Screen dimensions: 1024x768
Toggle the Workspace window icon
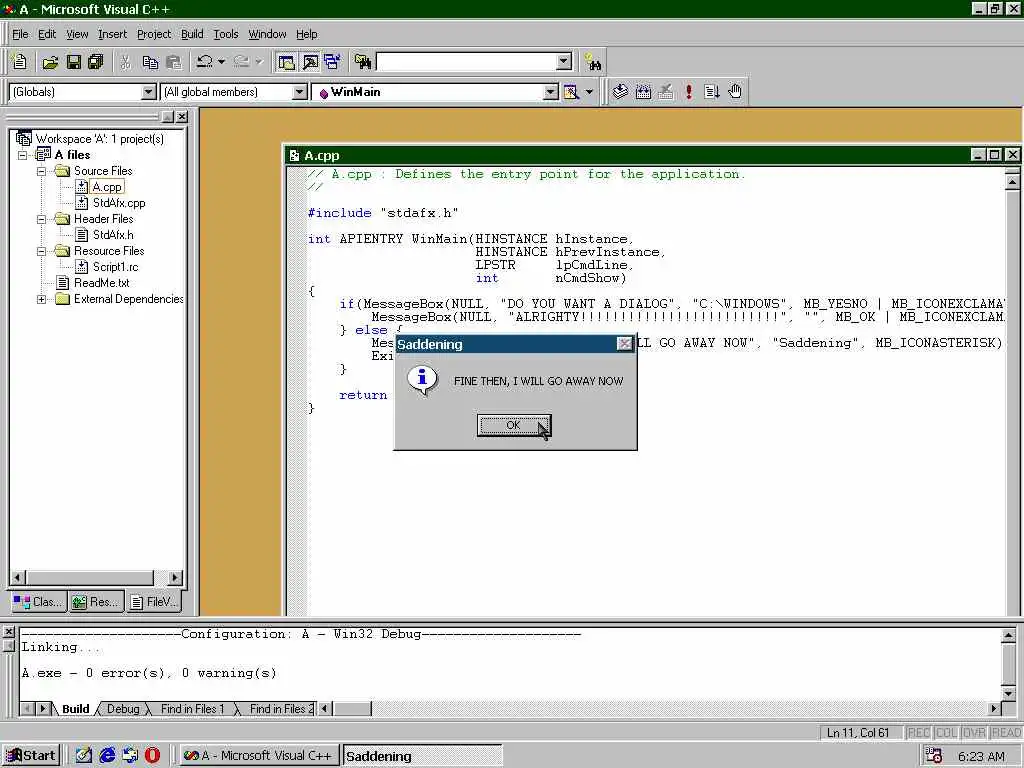pos(286,62)
